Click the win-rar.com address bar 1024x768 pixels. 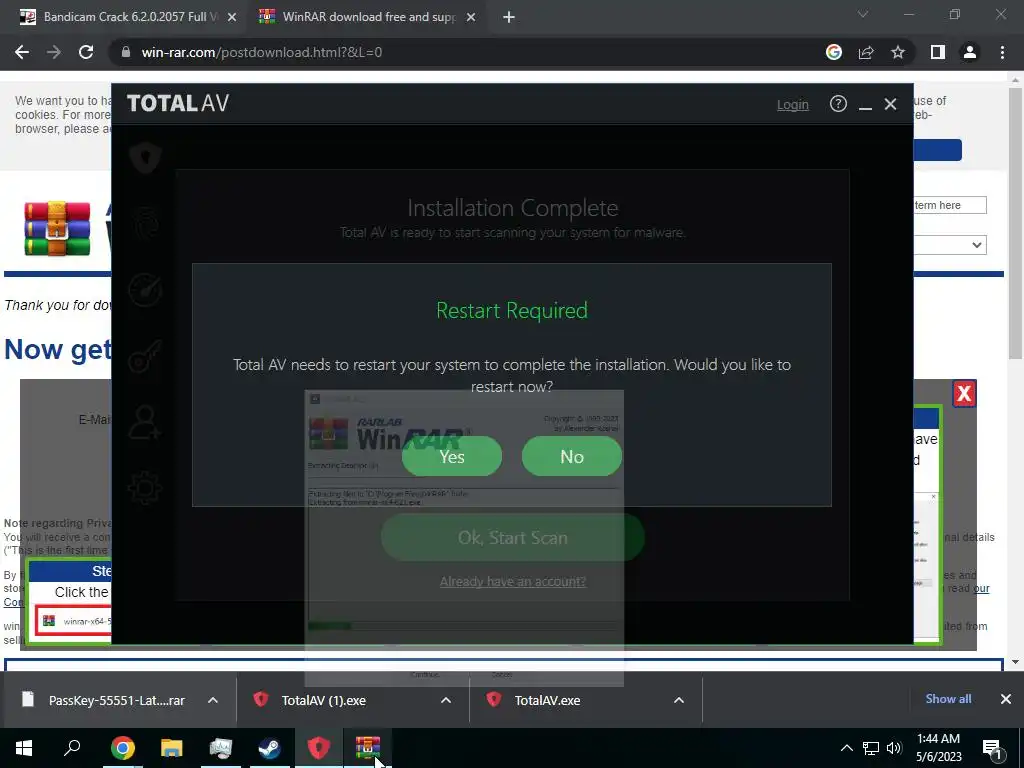[457, 52]
